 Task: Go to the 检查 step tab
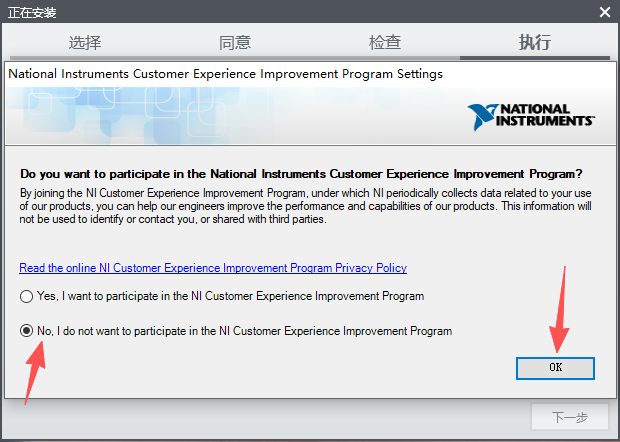point(385,43)
